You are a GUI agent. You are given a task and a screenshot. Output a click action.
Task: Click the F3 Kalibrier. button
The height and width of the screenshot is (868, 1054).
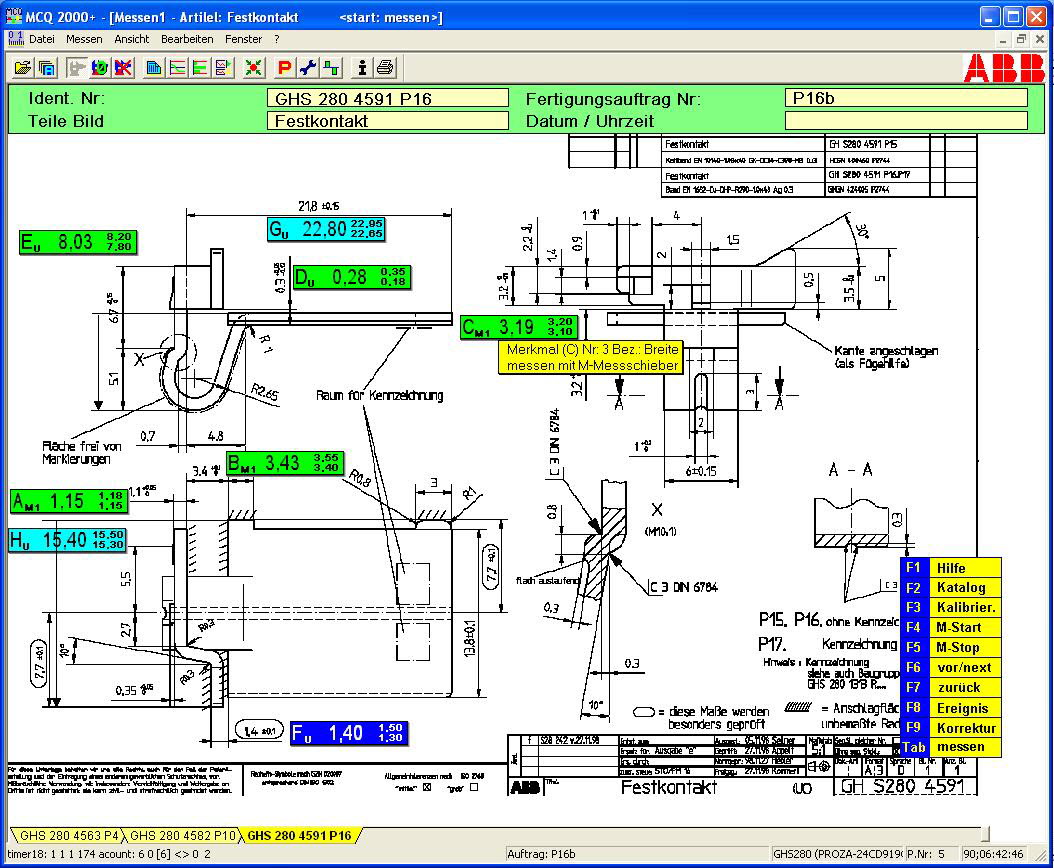point(950,607)
